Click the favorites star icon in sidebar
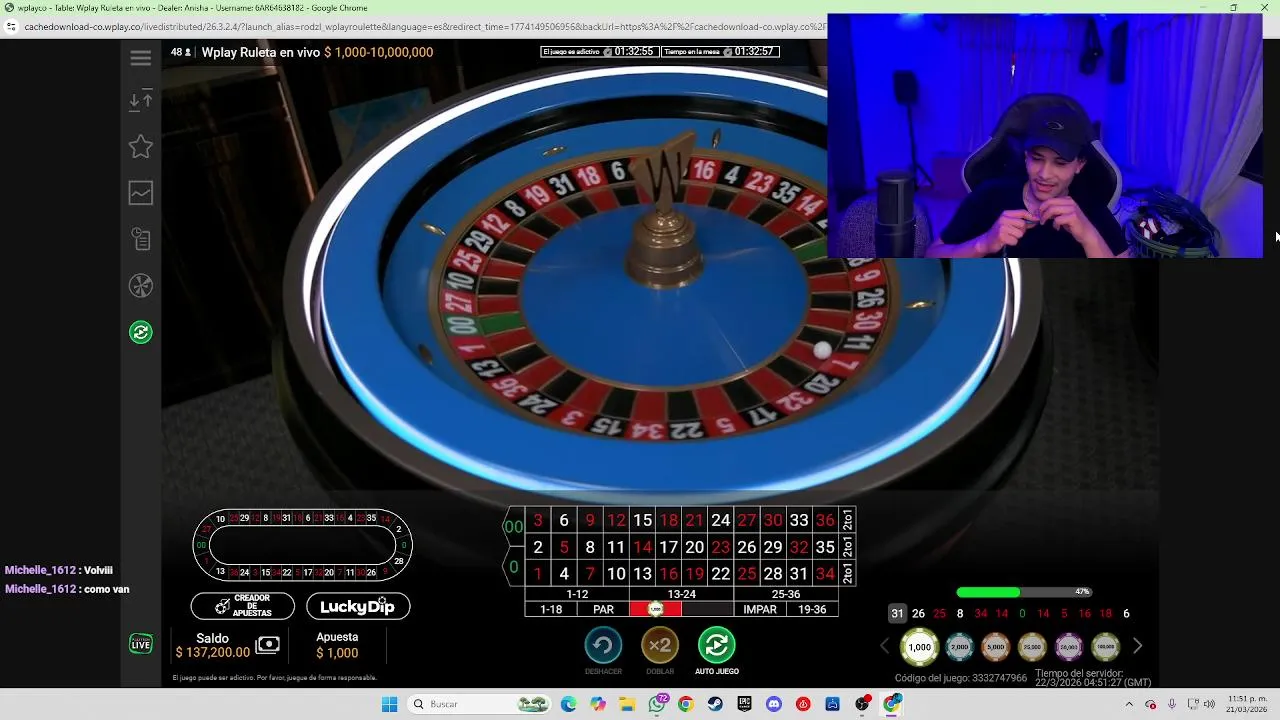 (x=140, y=146)
